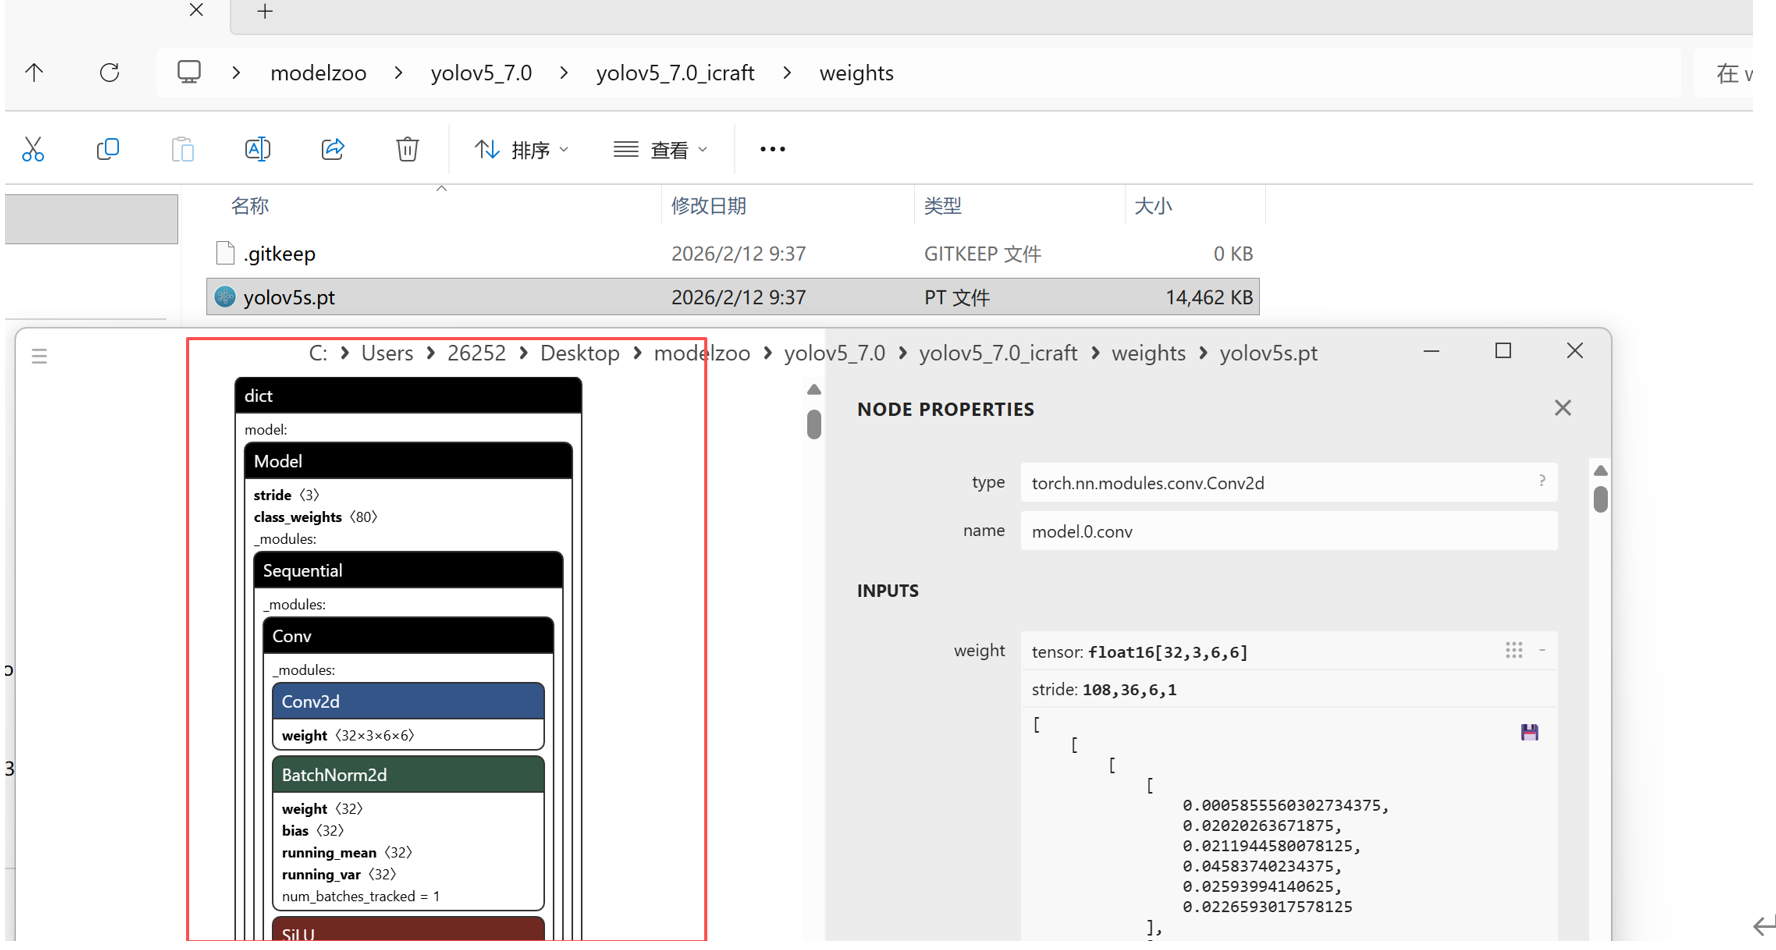Sort by Name (名称) column header
This screenshot has width=1776, height=950.
(249, 206)
